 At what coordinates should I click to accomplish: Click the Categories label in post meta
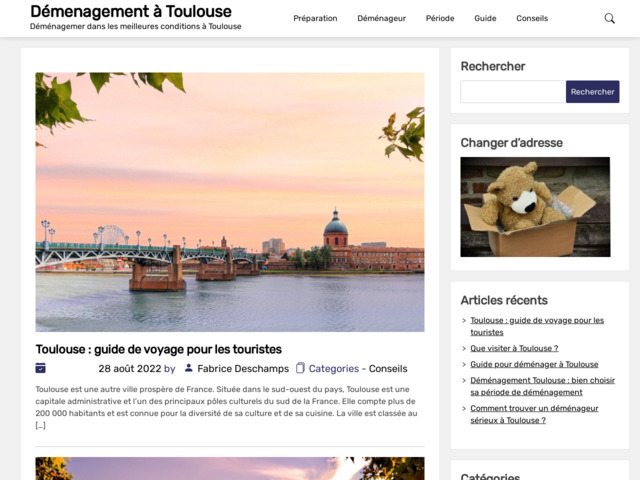(333, 369)
